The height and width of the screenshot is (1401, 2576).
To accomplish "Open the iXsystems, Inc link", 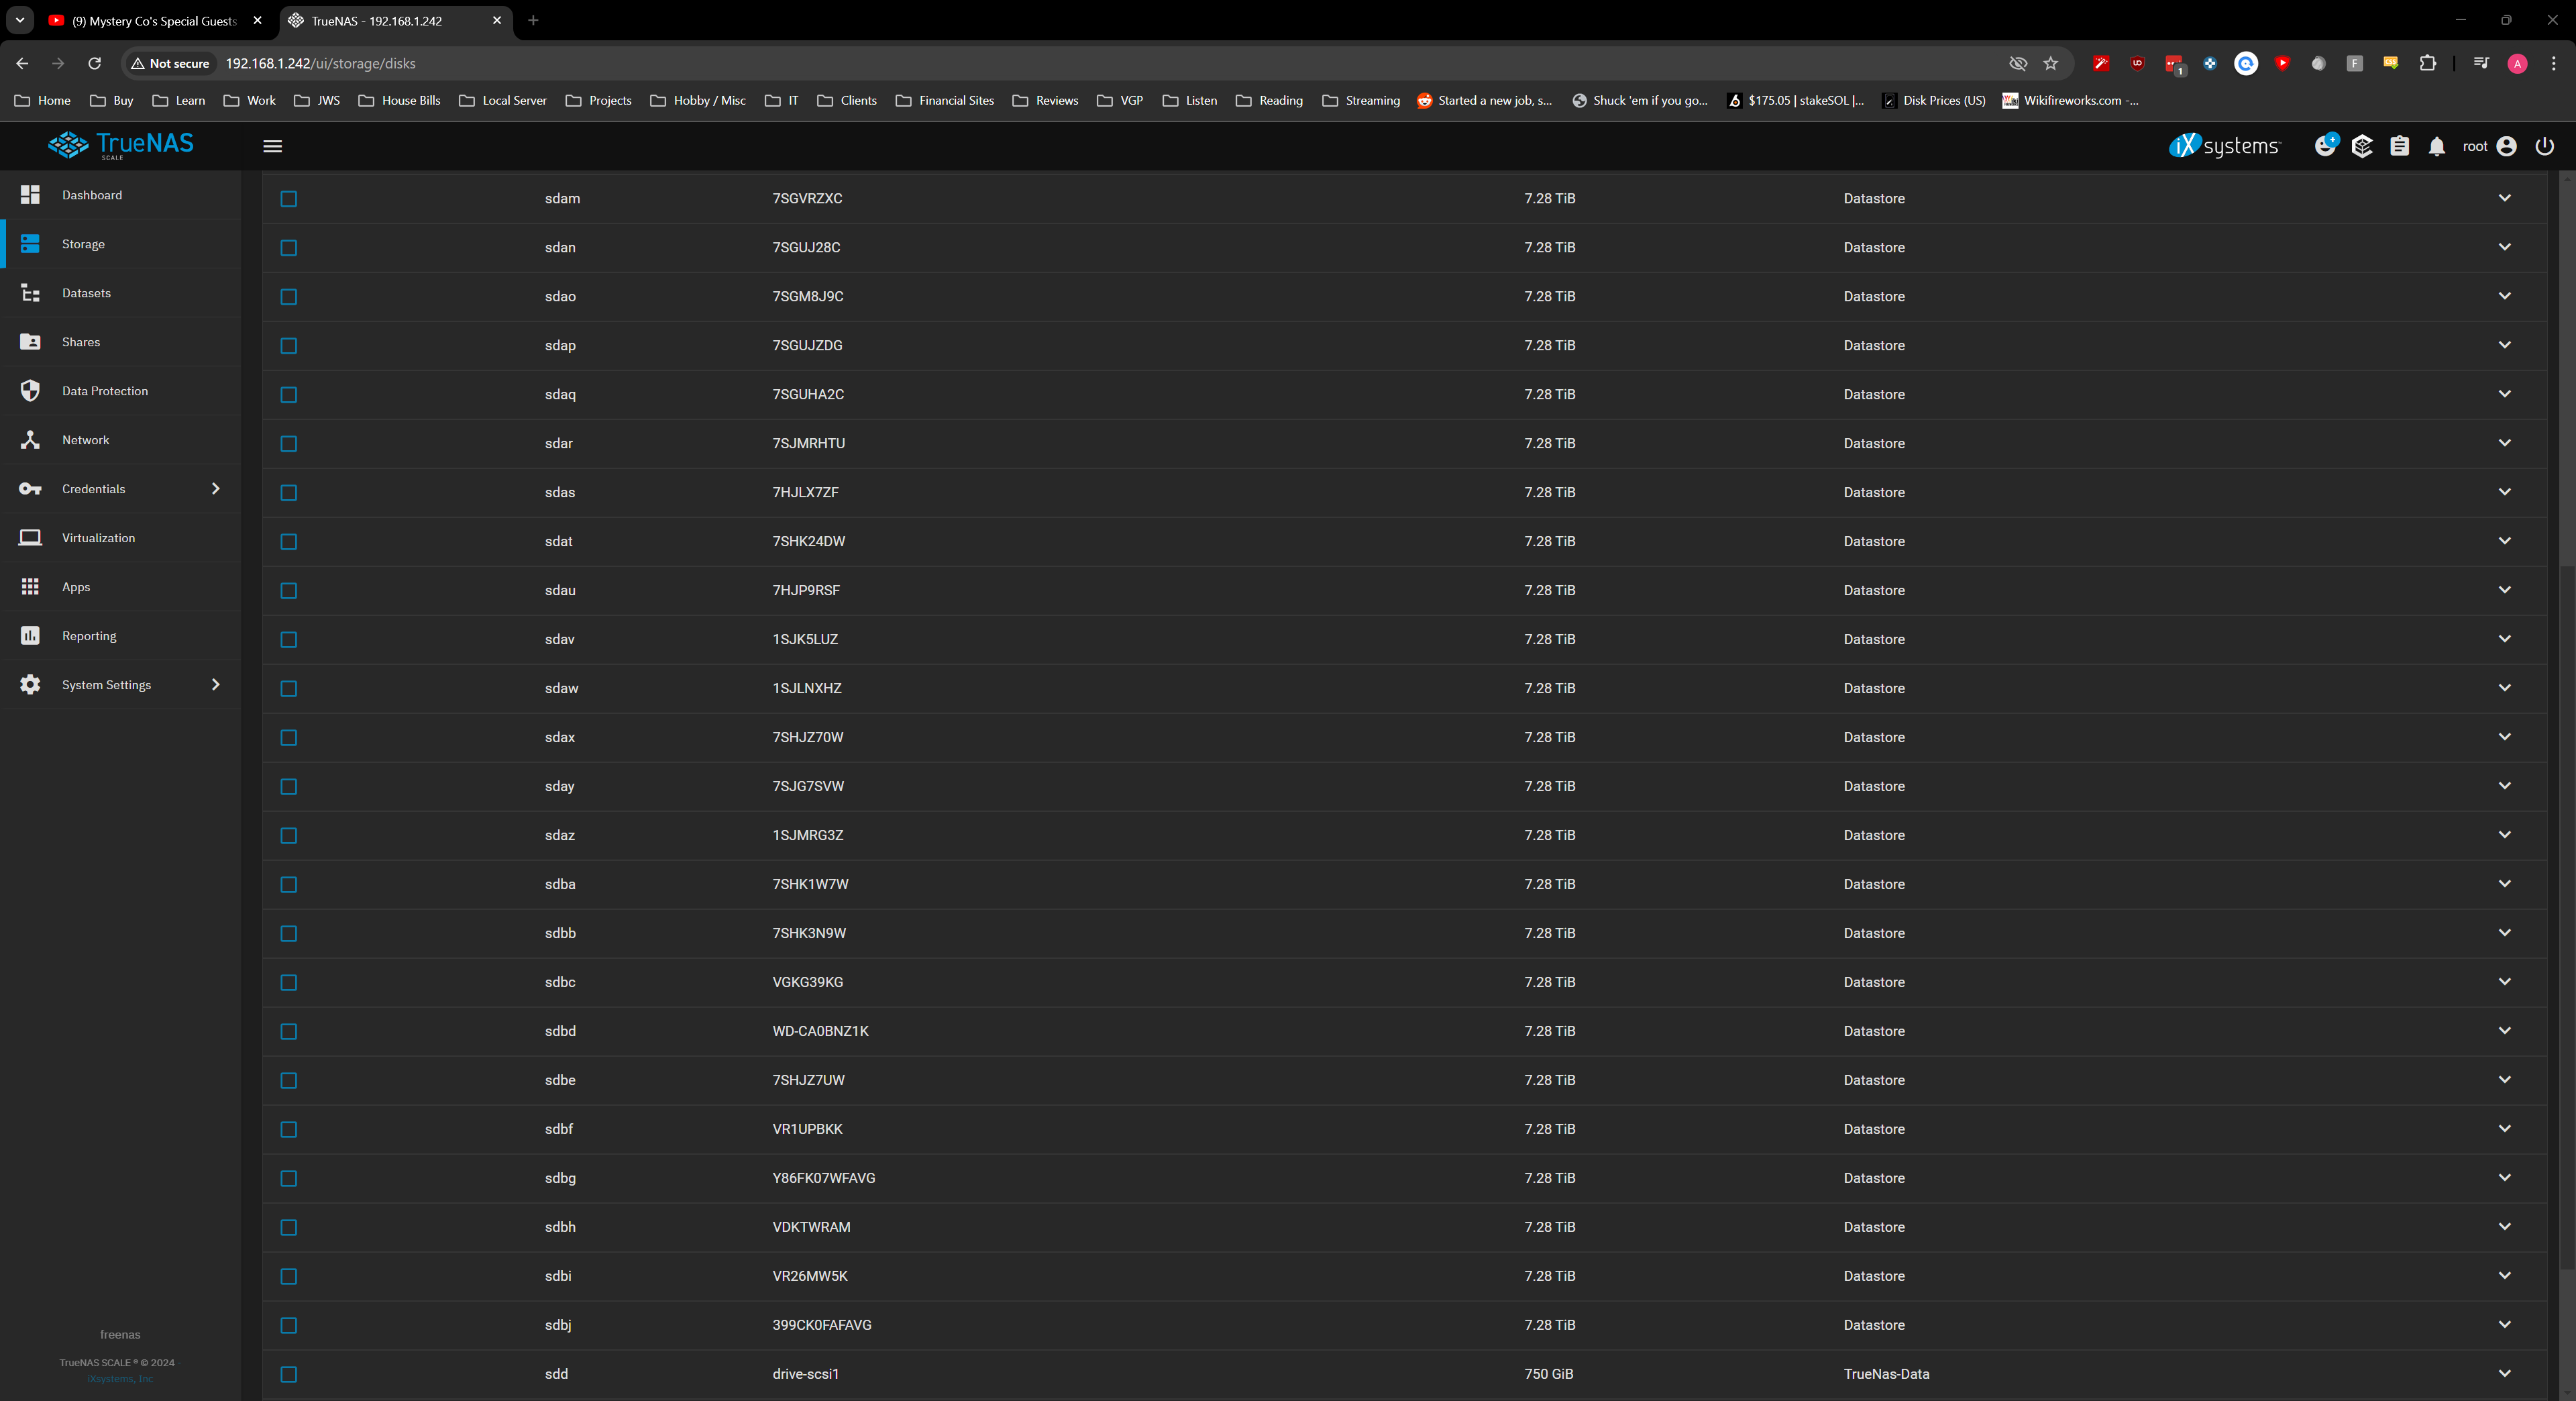I will tap(120, 1379).
